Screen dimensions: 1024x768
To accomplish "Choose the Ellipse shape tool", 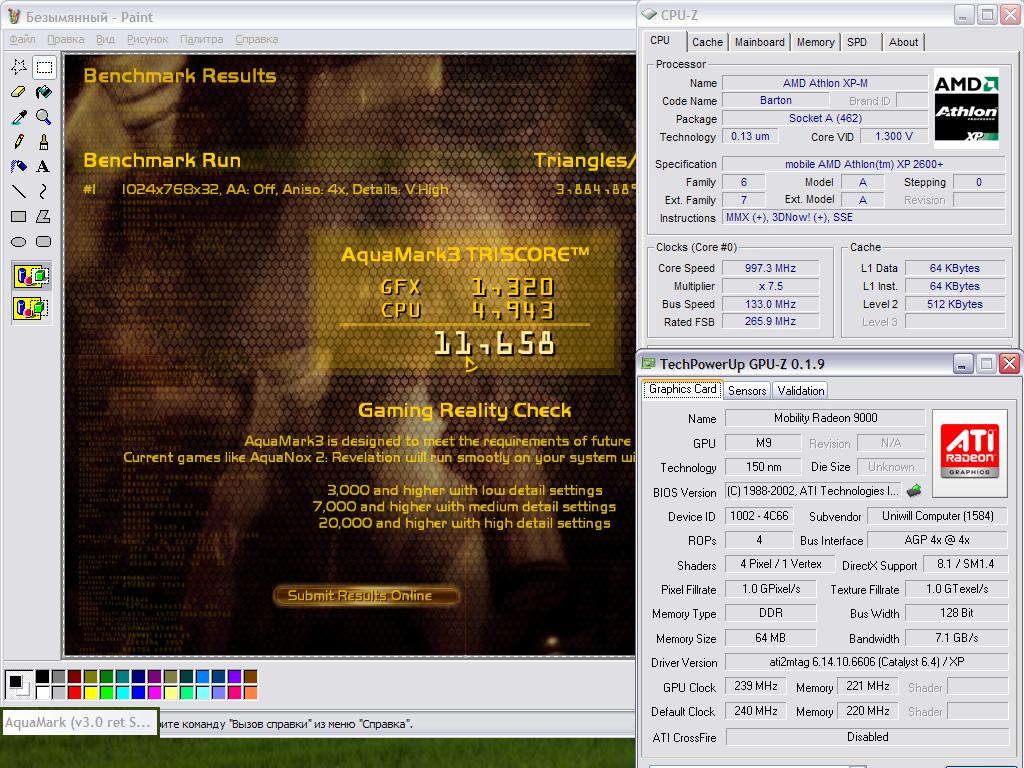I will pos(19,242).
